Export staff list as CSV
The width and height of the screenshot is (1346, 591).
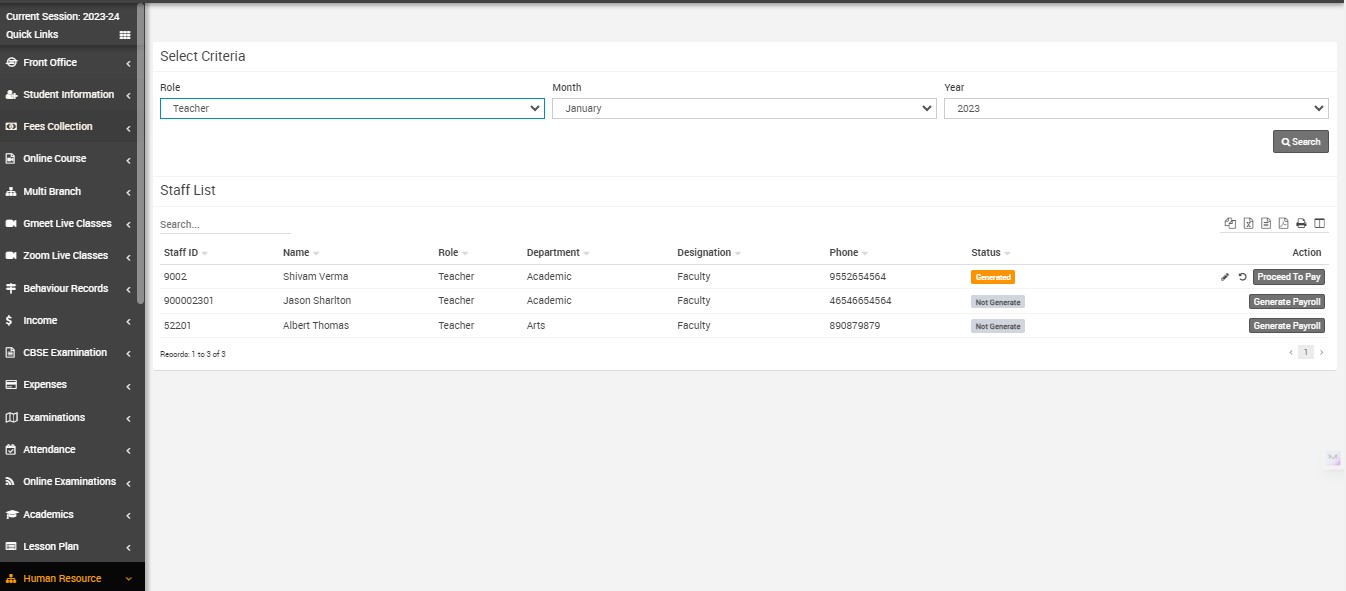(x=1266, y=224)
